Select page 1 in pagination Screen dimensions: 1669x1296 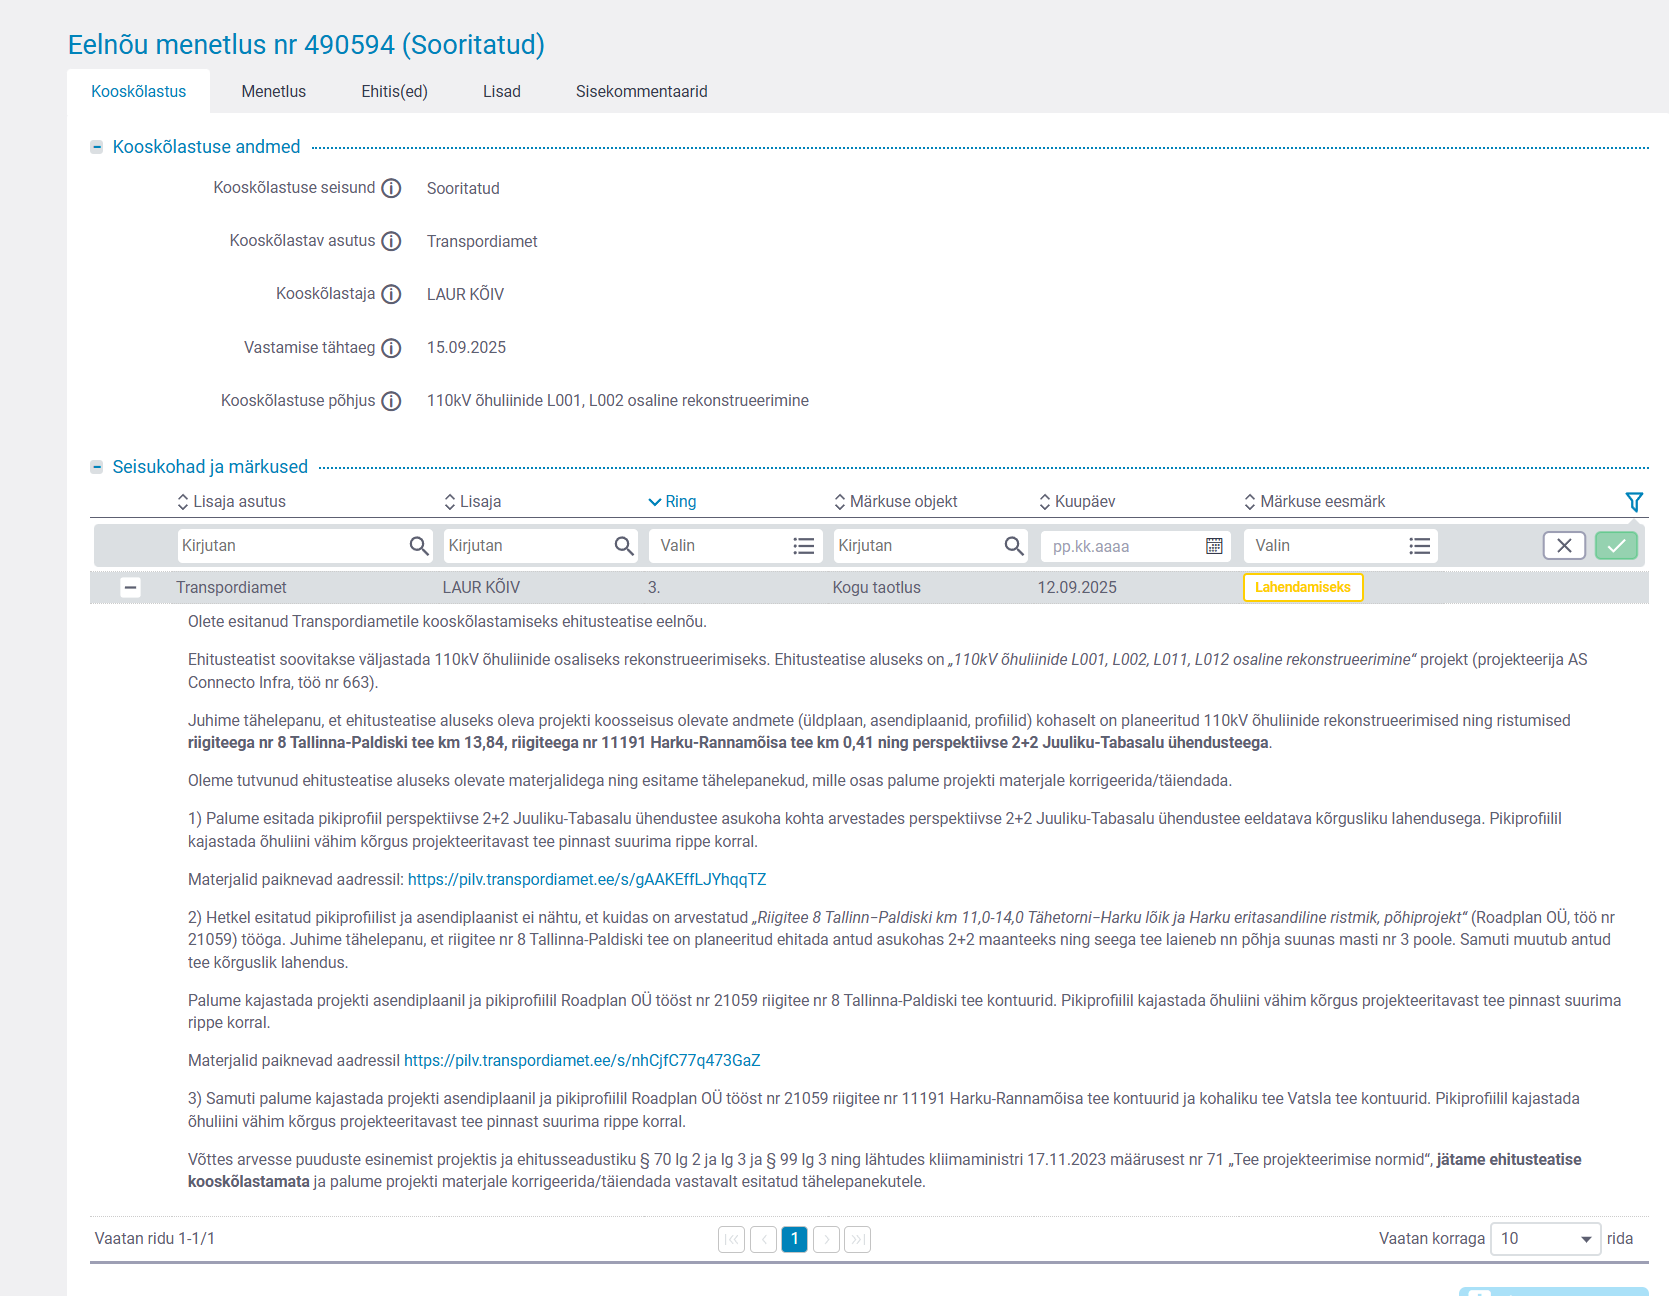[x=795, y=1240]
